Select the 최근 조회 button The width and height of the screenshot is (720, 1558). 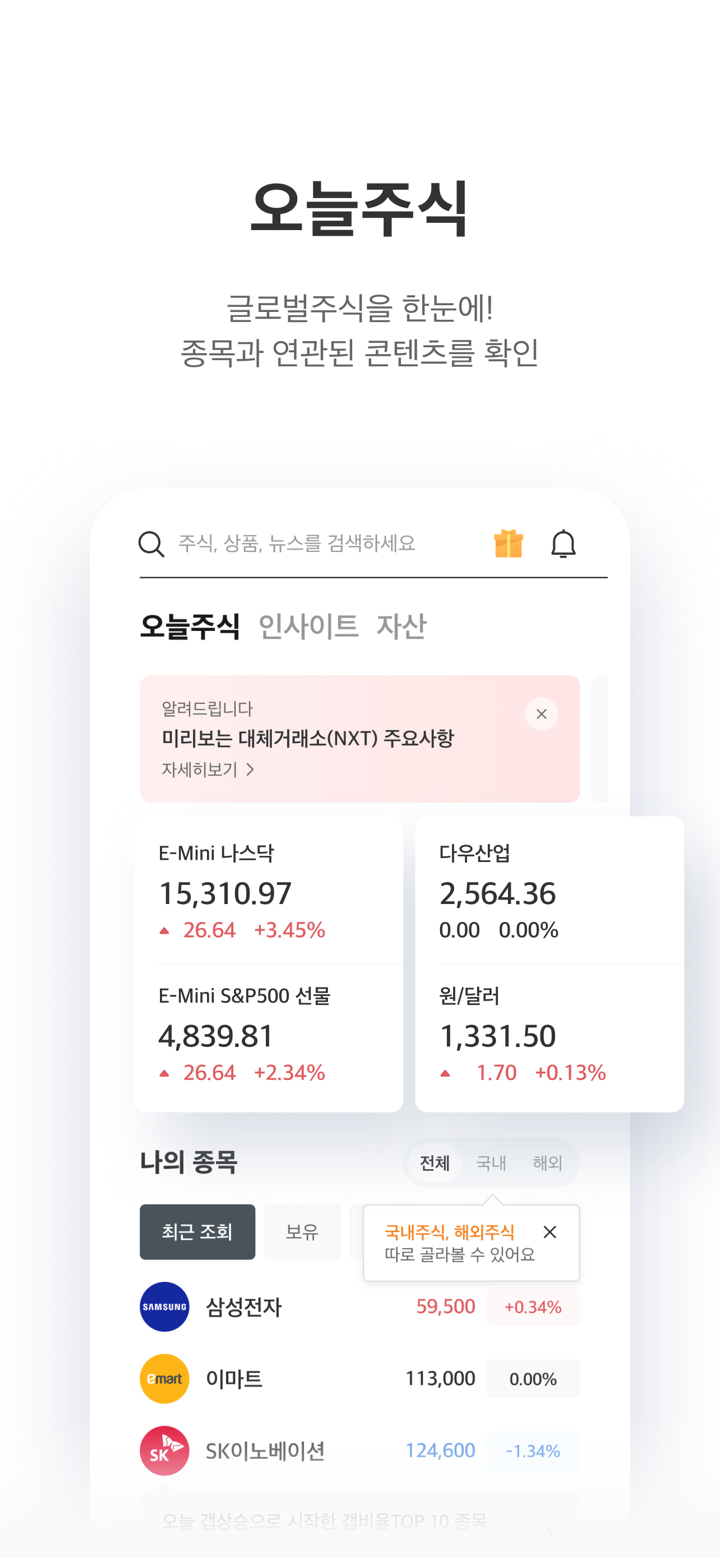197,1232
